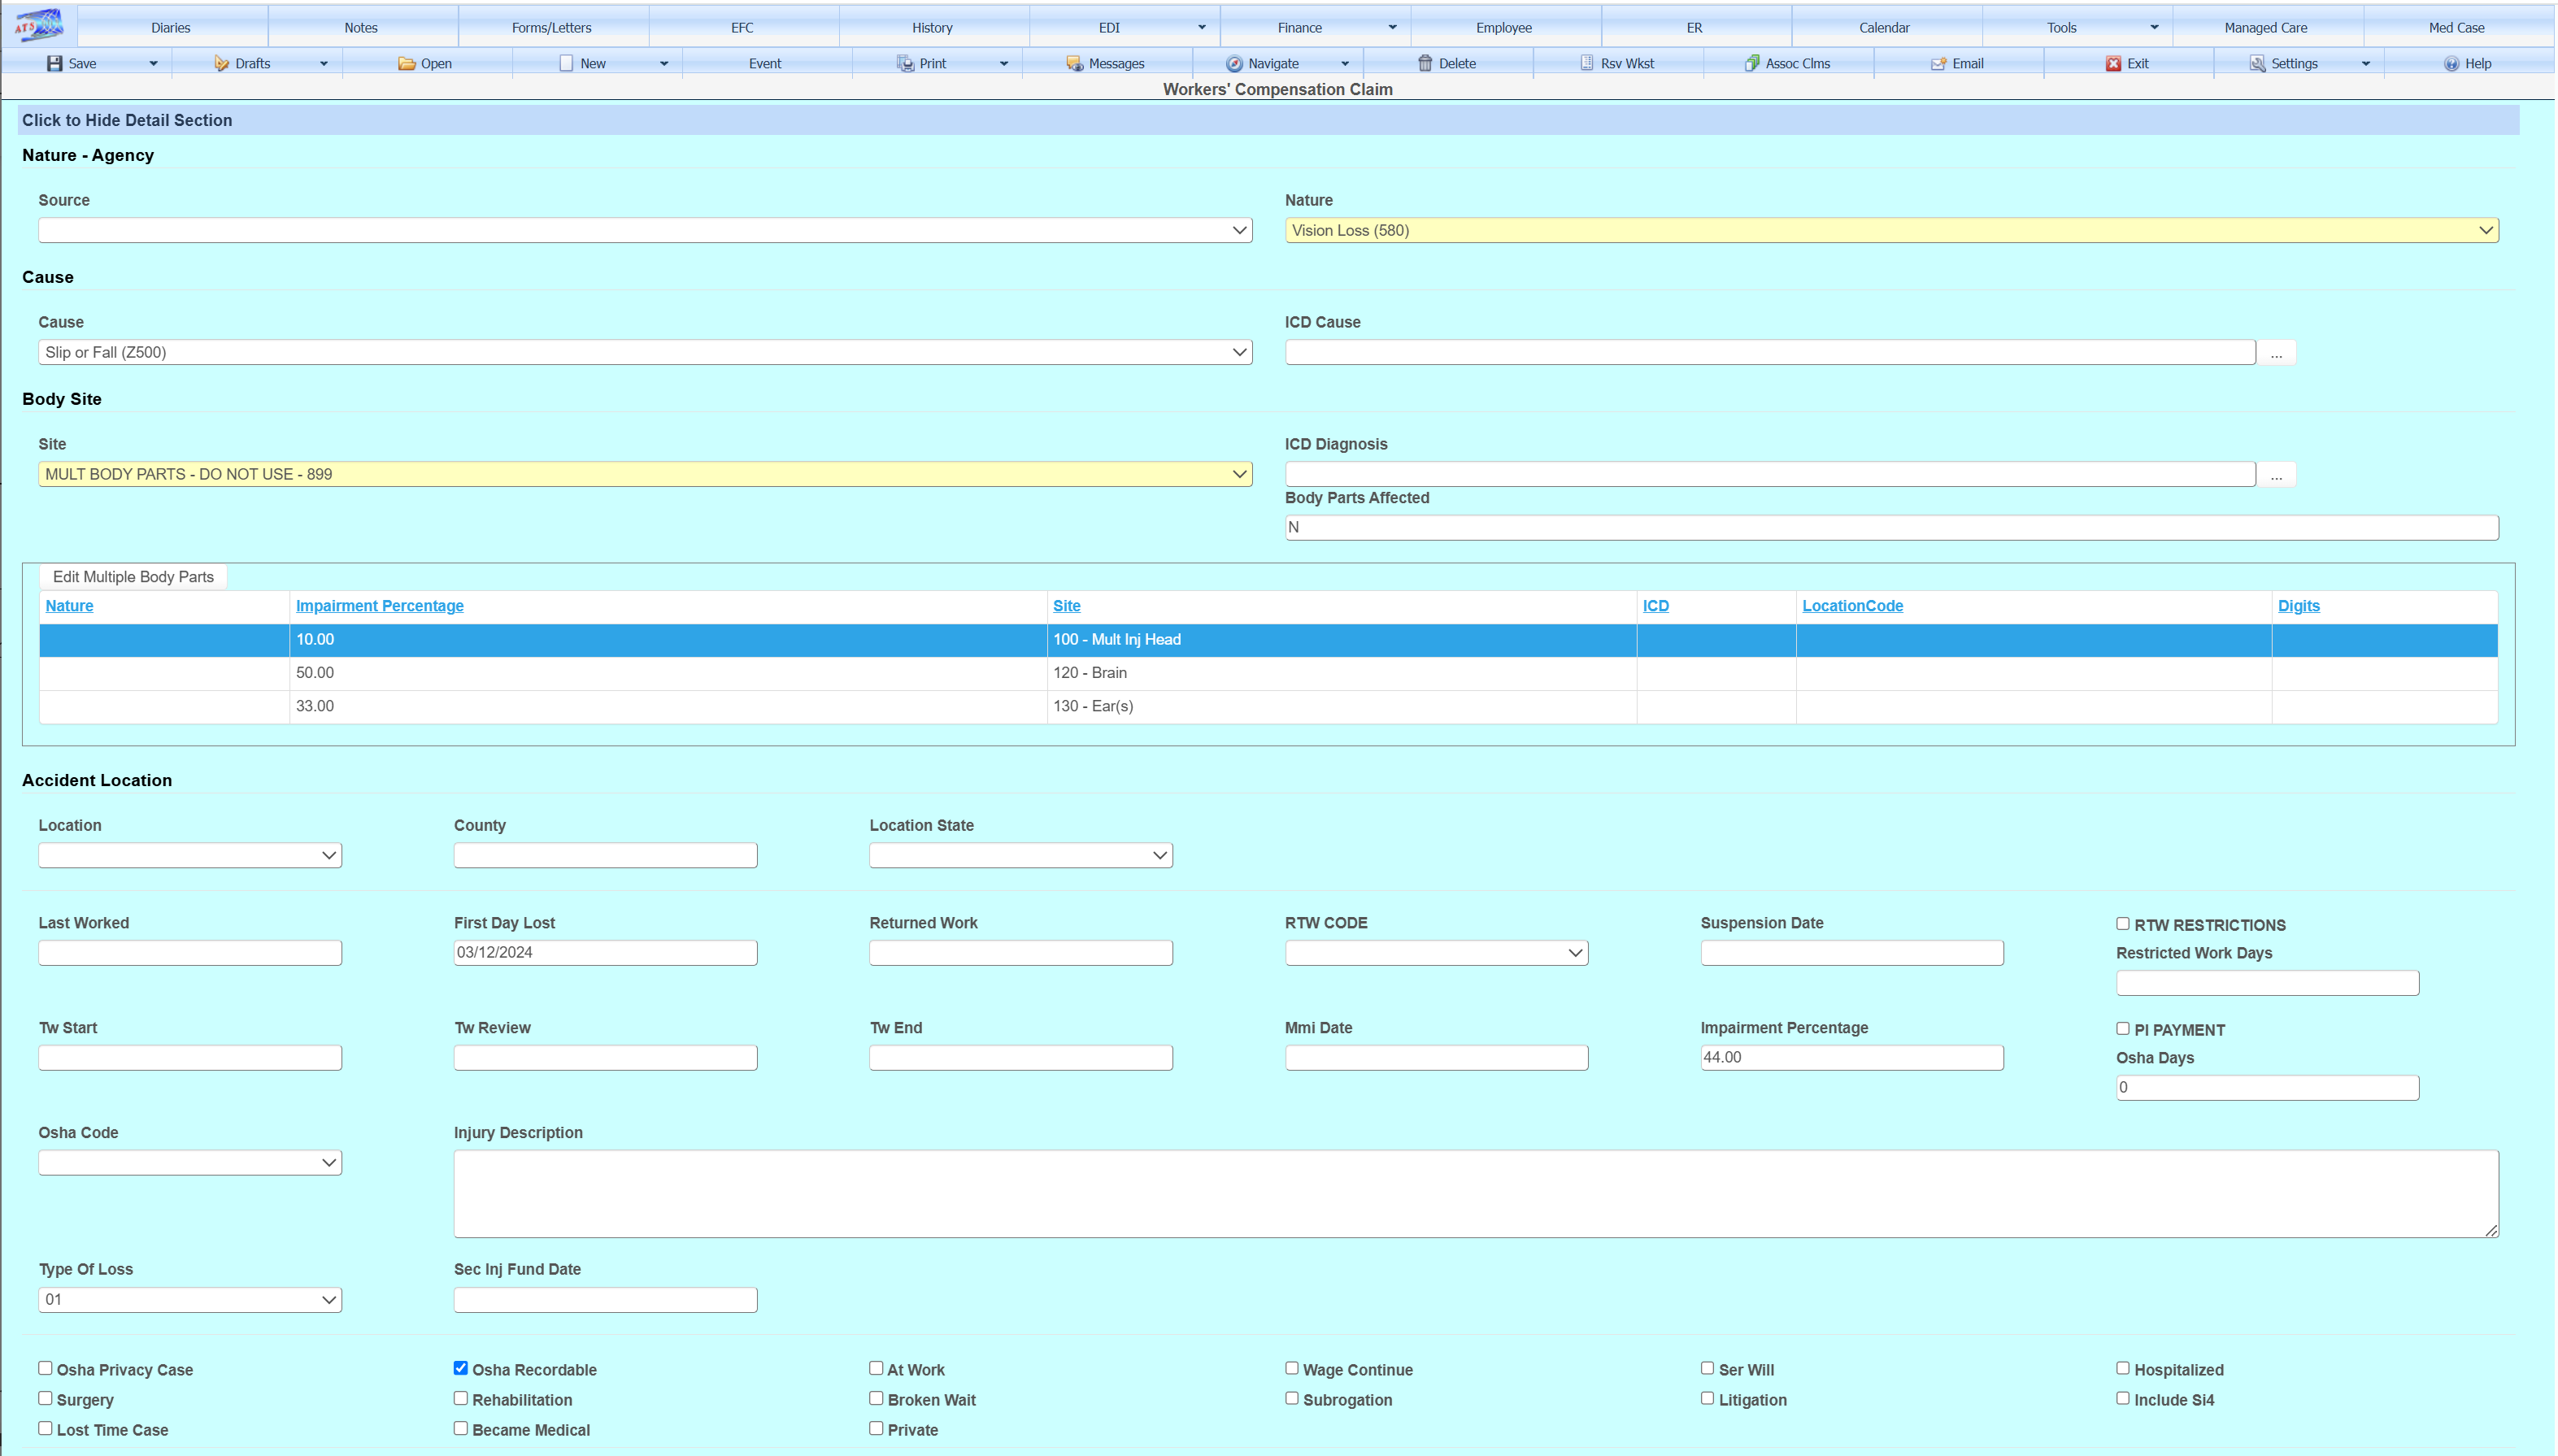Click the Open folder icon
Screen dimensions: 2558x1456
pyautogui.click(x=407, y=63)
